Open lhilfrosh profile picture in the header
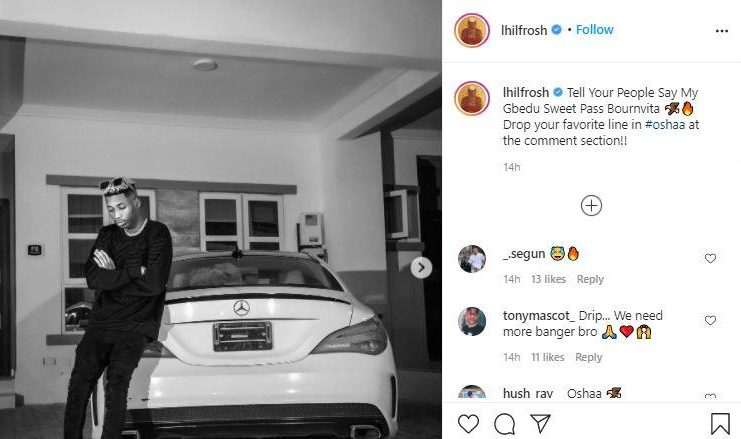Image resolution: width=741 pixels, height=439 pixels. coord(472,30)
